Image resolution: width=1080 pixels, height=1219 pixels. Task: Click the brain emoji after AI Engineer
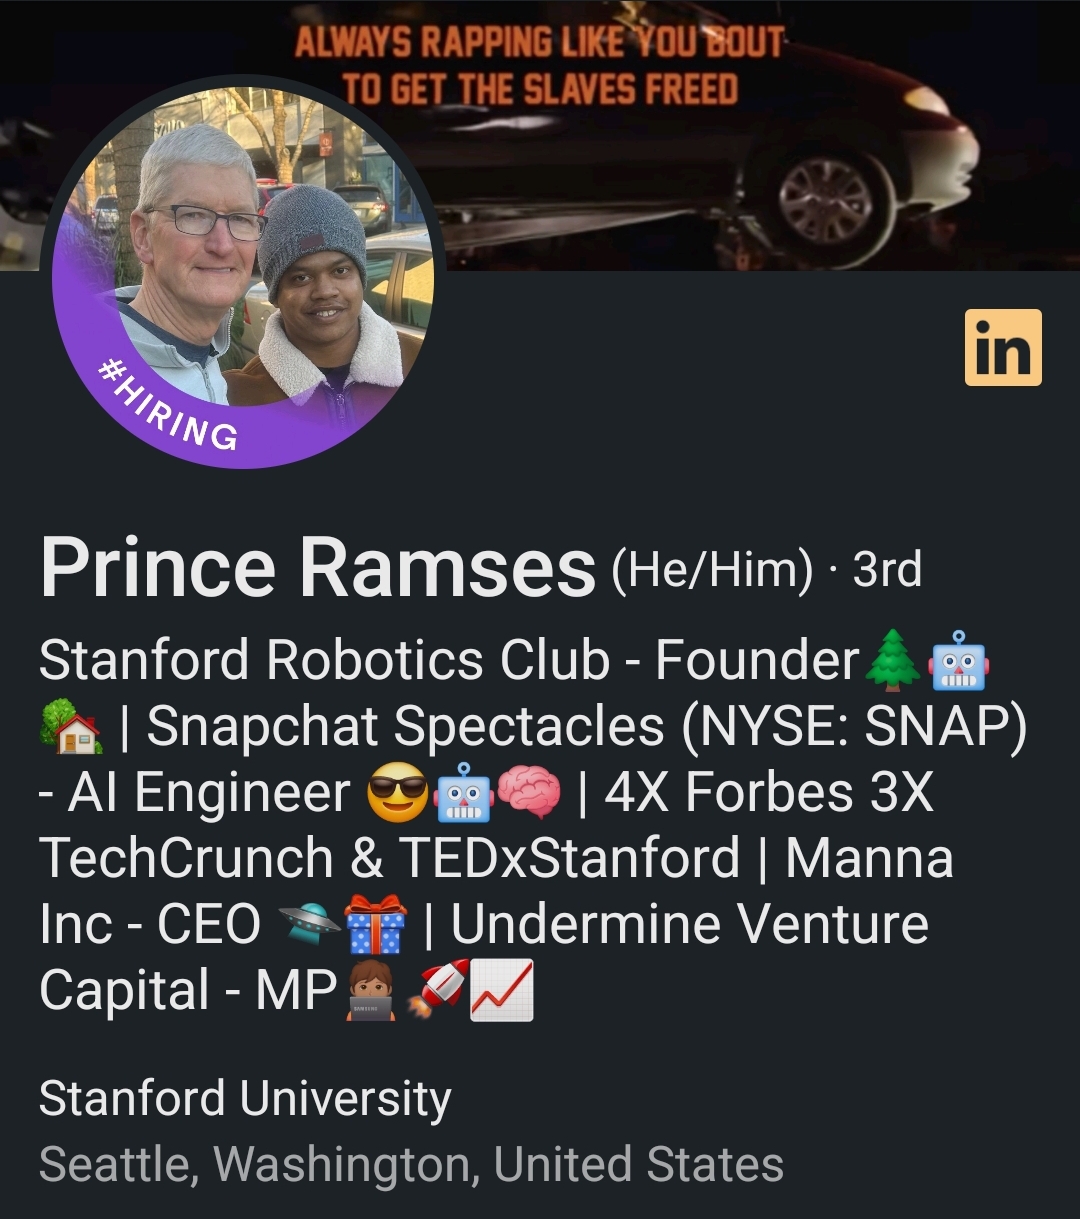point(529,794)
